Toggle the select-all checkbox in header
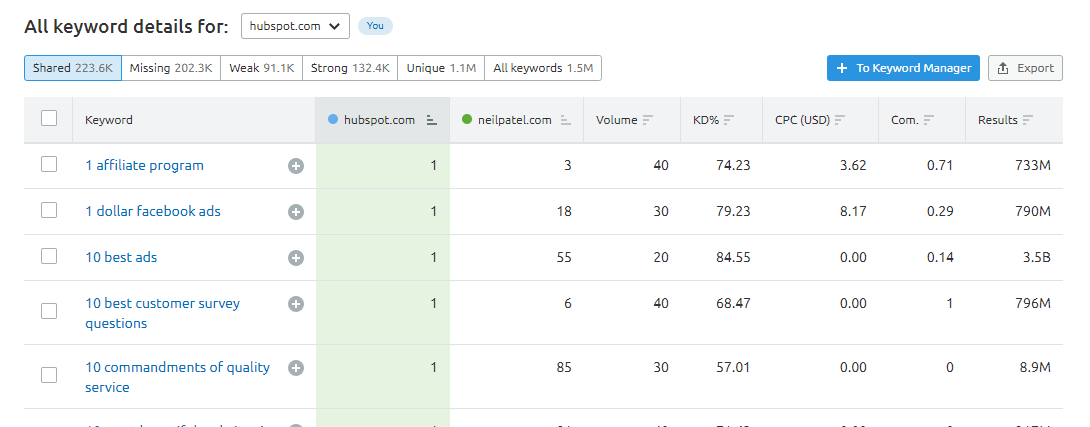 click(49, 118)
